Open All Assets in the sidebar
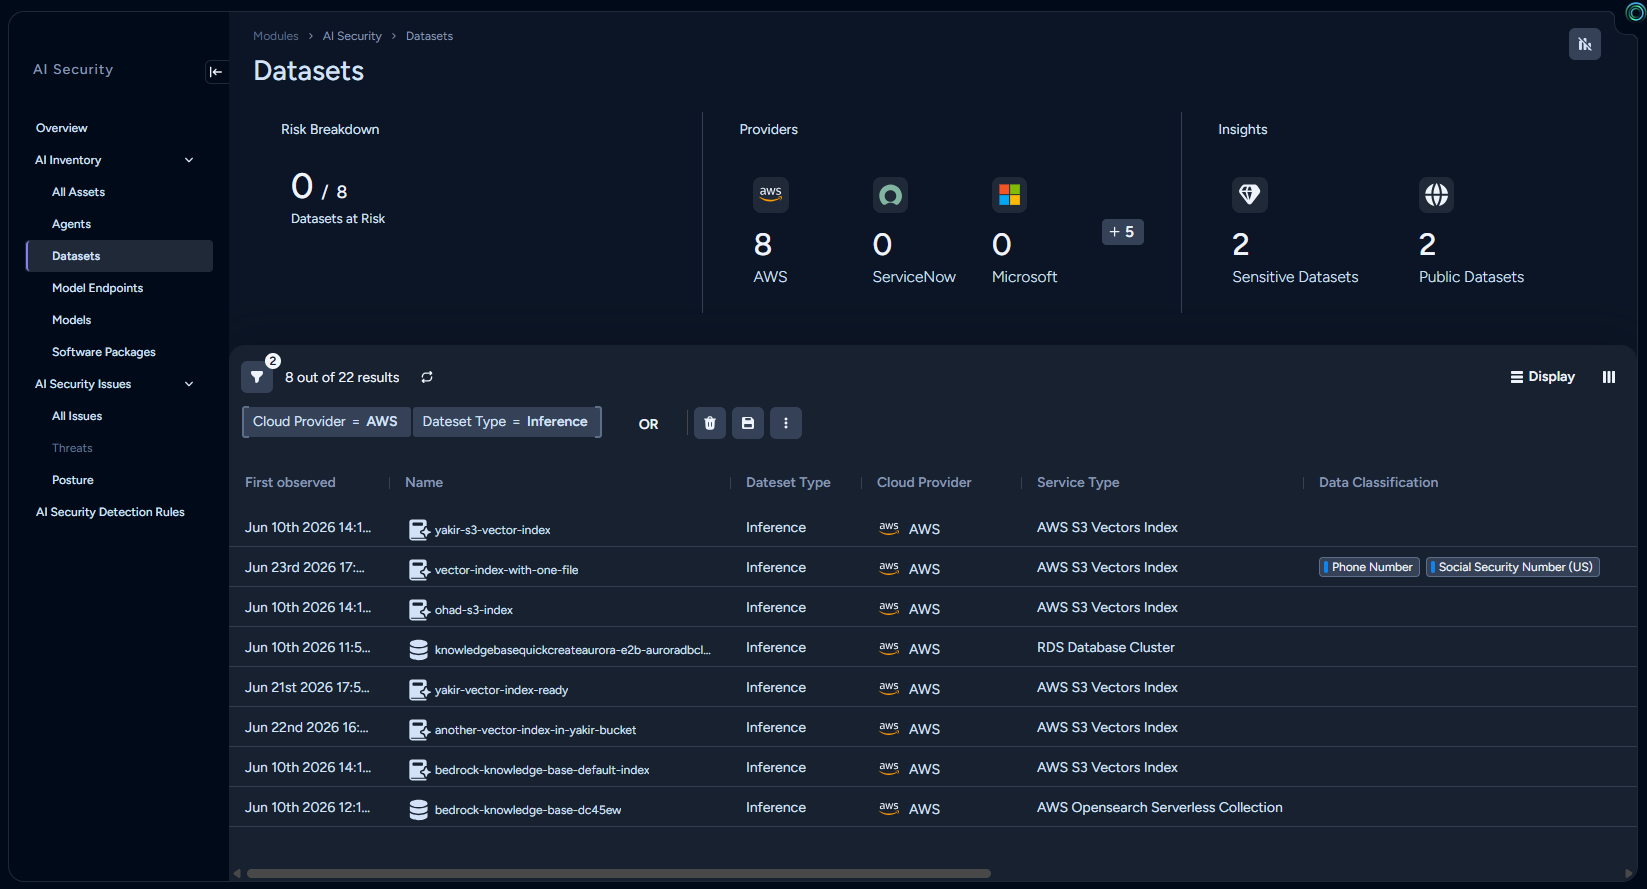Image resolution: width=1647 pixels, height=889 pixels. click(78, 192)
